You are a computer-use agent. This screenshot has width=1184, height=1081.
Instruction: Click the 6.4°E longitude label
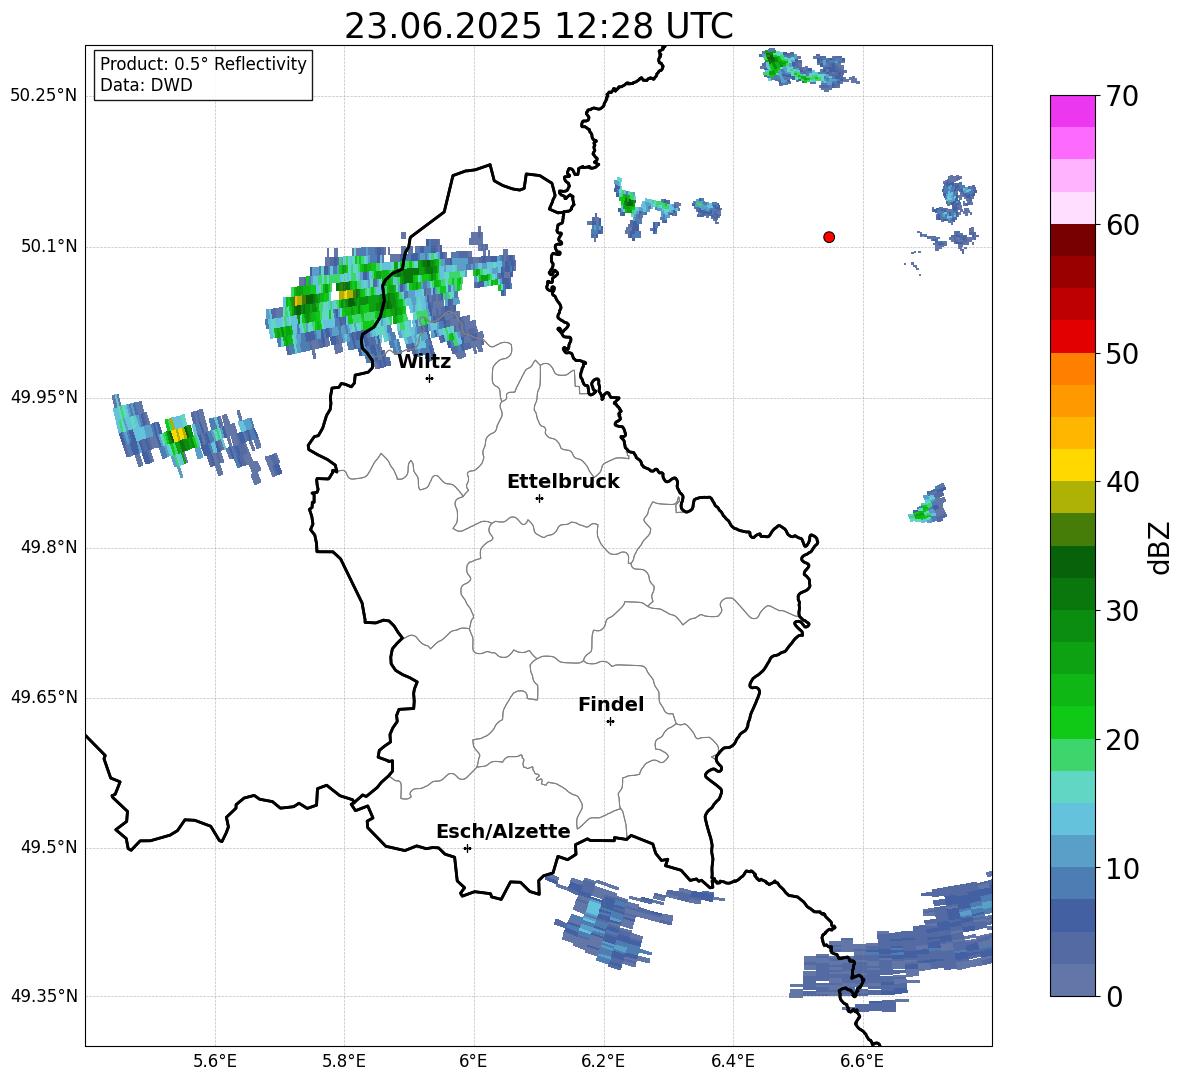[732, 1061]
